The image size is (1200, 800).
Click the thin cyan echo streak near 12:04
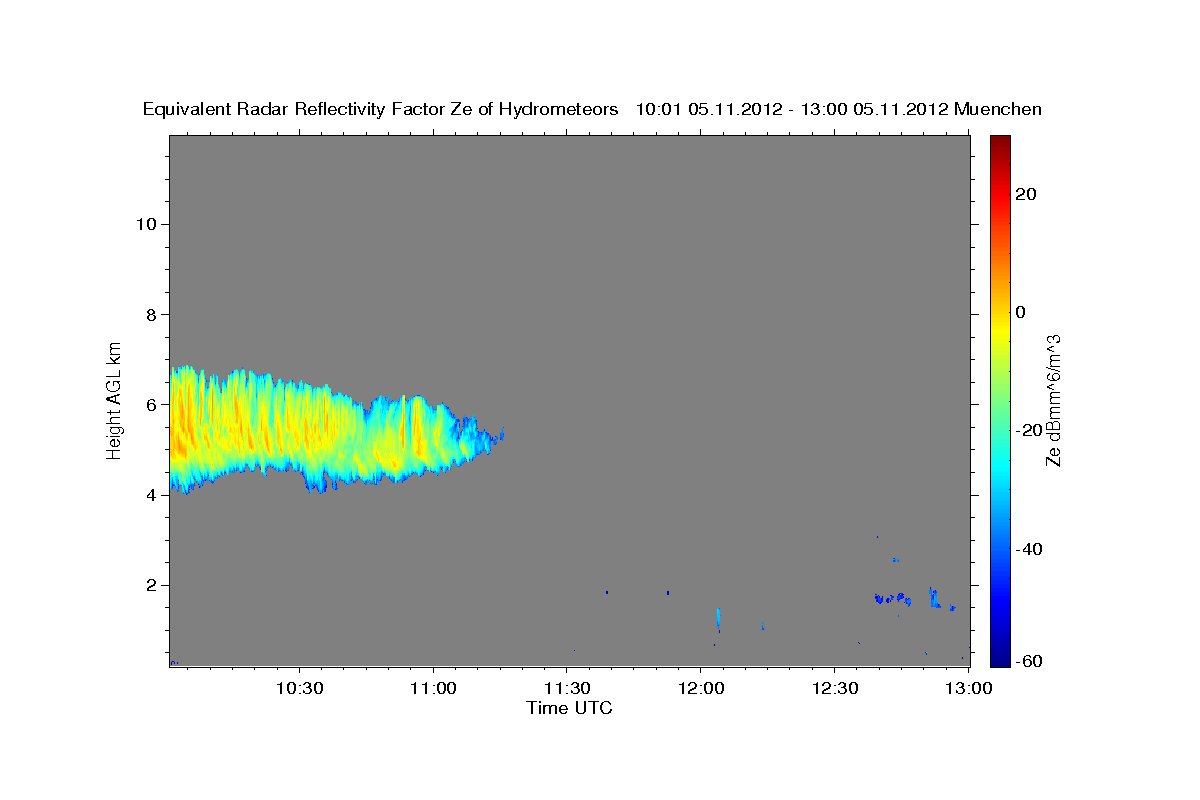coord(718,619)
